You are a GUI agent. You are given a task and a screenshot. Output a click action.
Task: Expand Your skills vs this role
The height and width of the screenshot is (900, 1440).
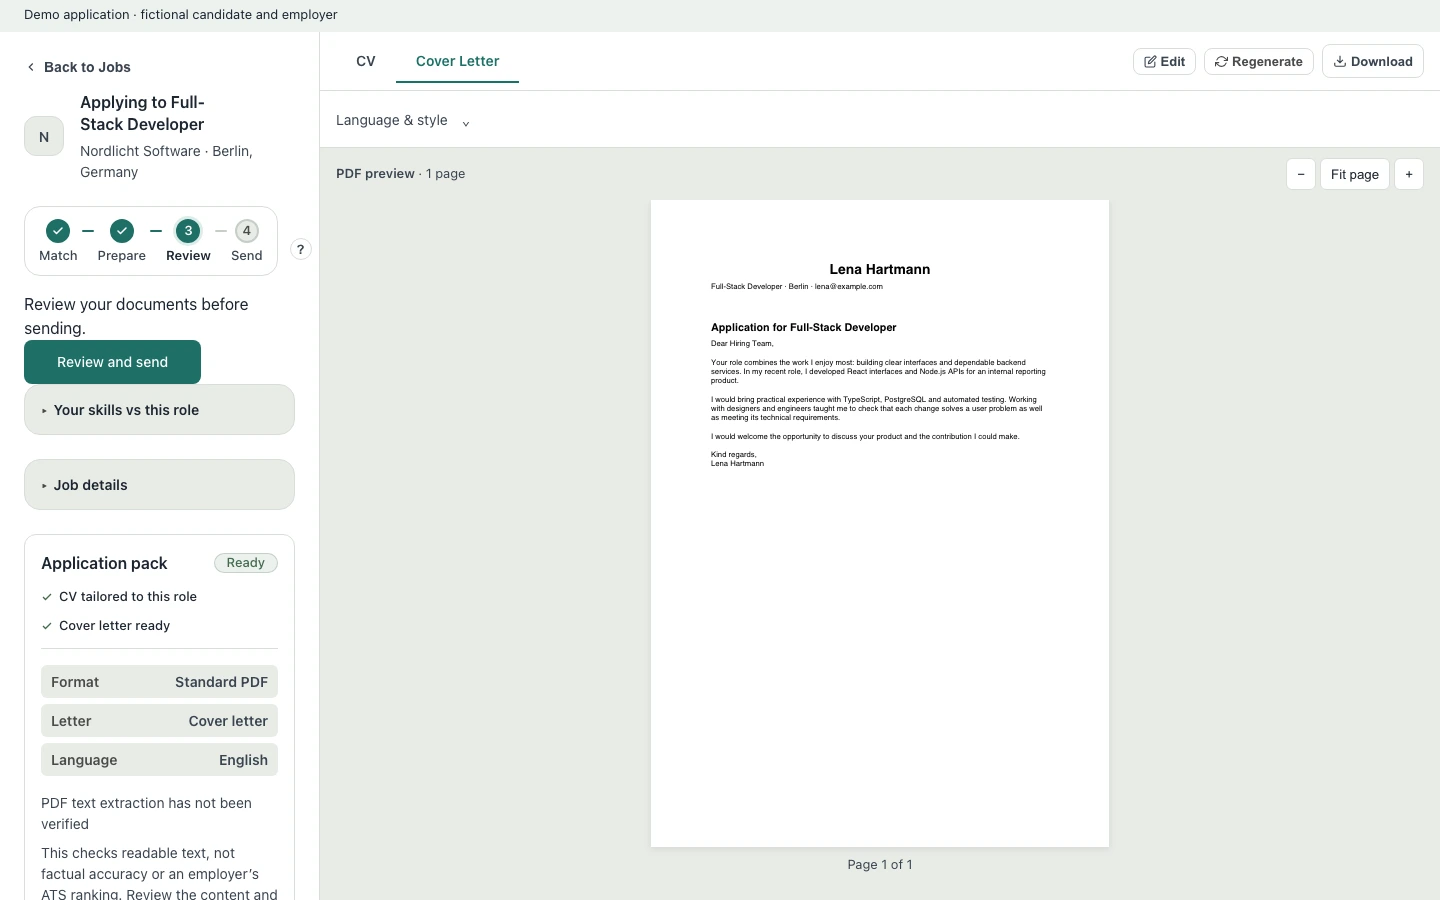click(159, 410)
